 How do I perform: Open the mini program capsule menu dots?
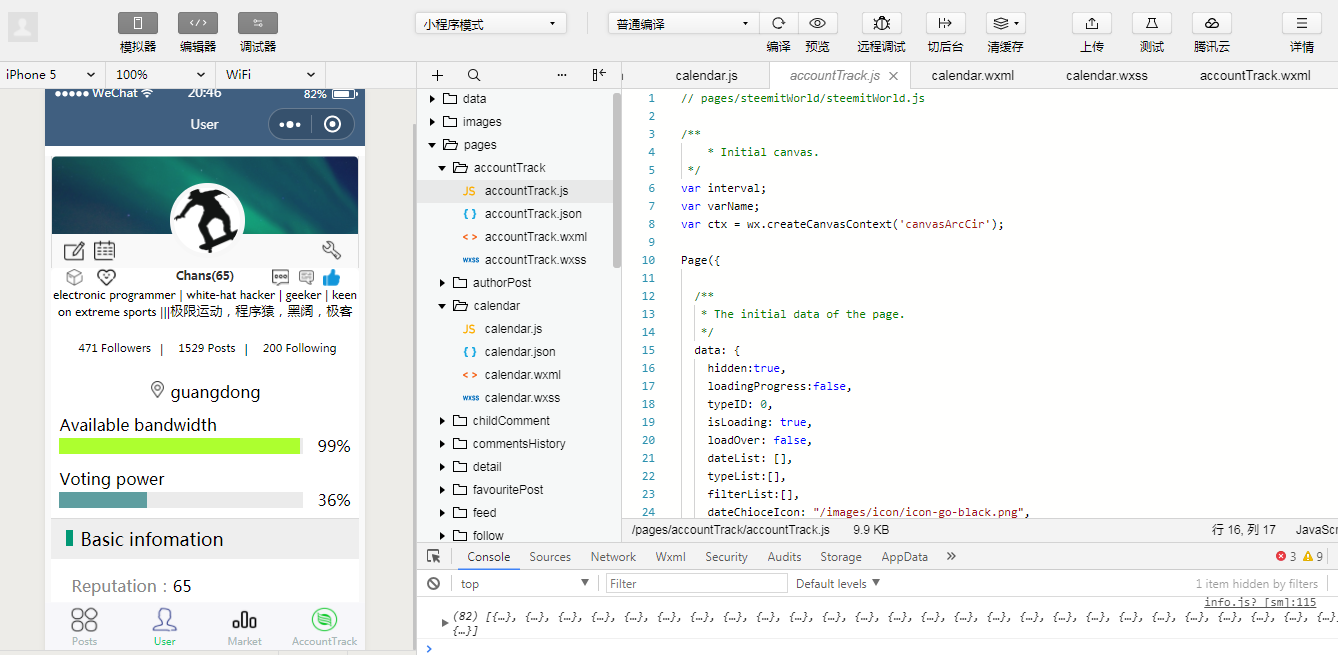290,124
